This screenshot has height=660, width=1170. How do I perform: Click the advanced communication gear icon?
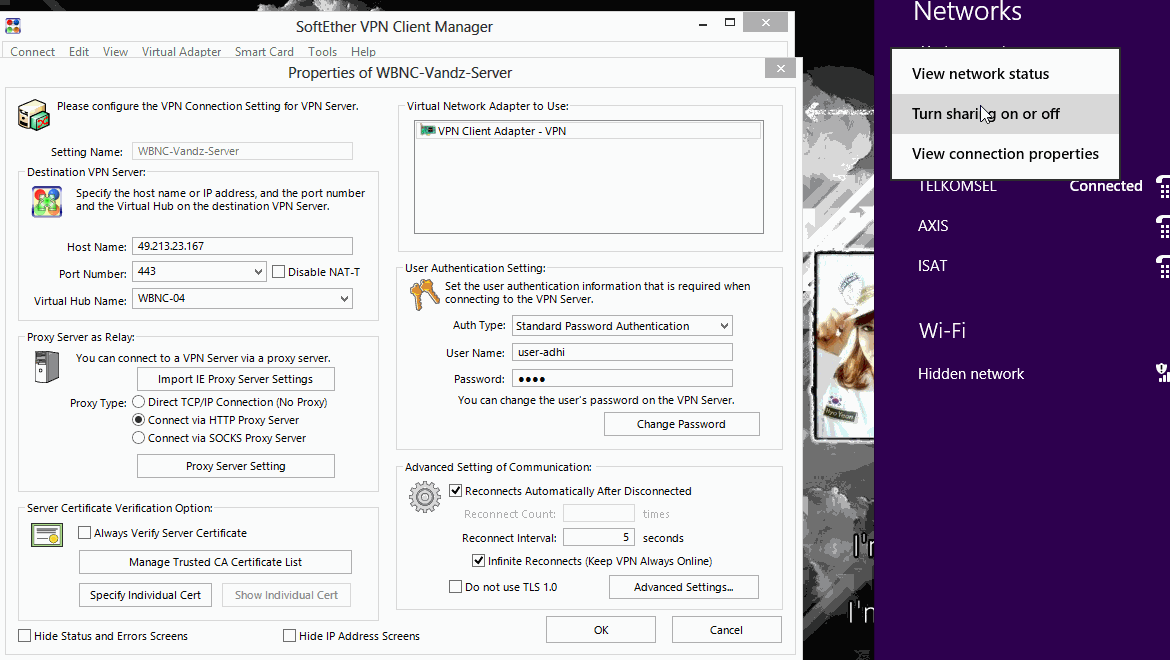tap(425, 497)
